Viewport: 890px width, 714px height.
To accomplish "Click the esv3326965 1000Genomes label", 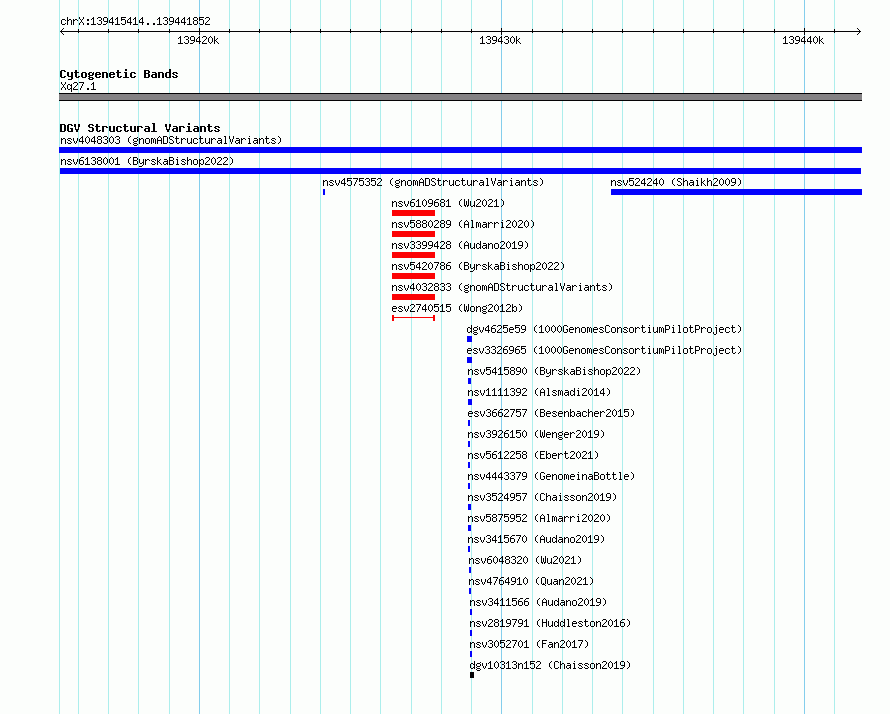I will (604, 350).
